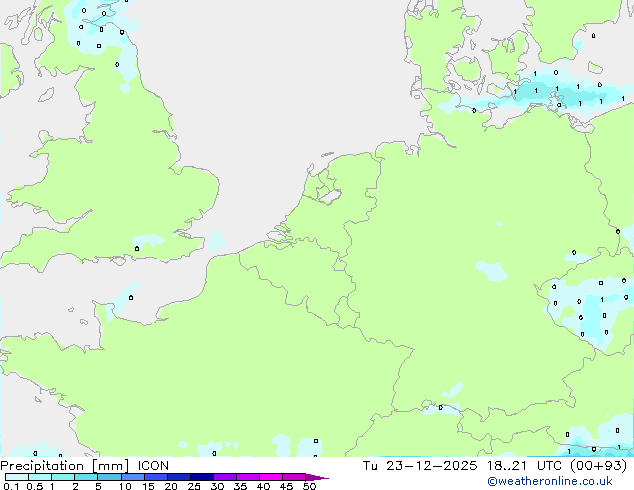Click the legend swatch between 35 and 40

(248, 477)
